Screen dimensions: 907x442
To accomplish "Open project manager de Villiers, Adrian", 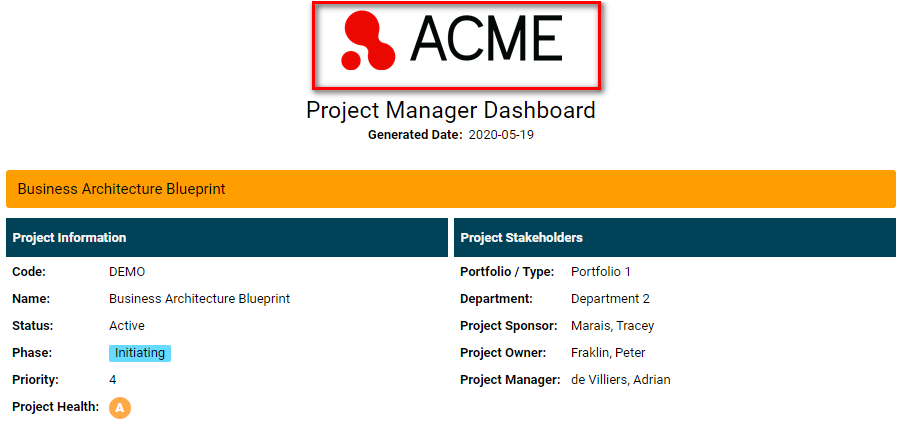I will pyautogui.click(x=621, y=380).
